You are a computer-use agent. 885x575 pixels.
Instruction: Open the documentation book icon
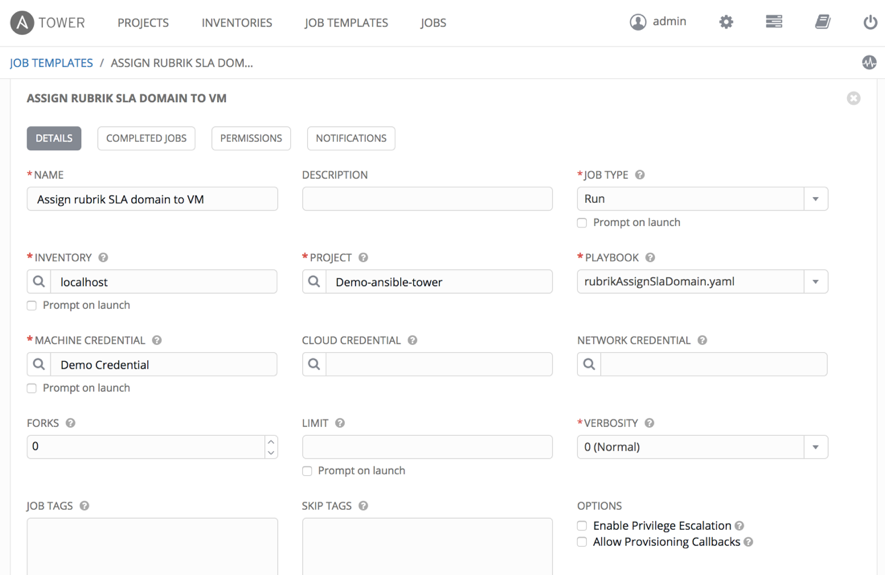(822, 21)
